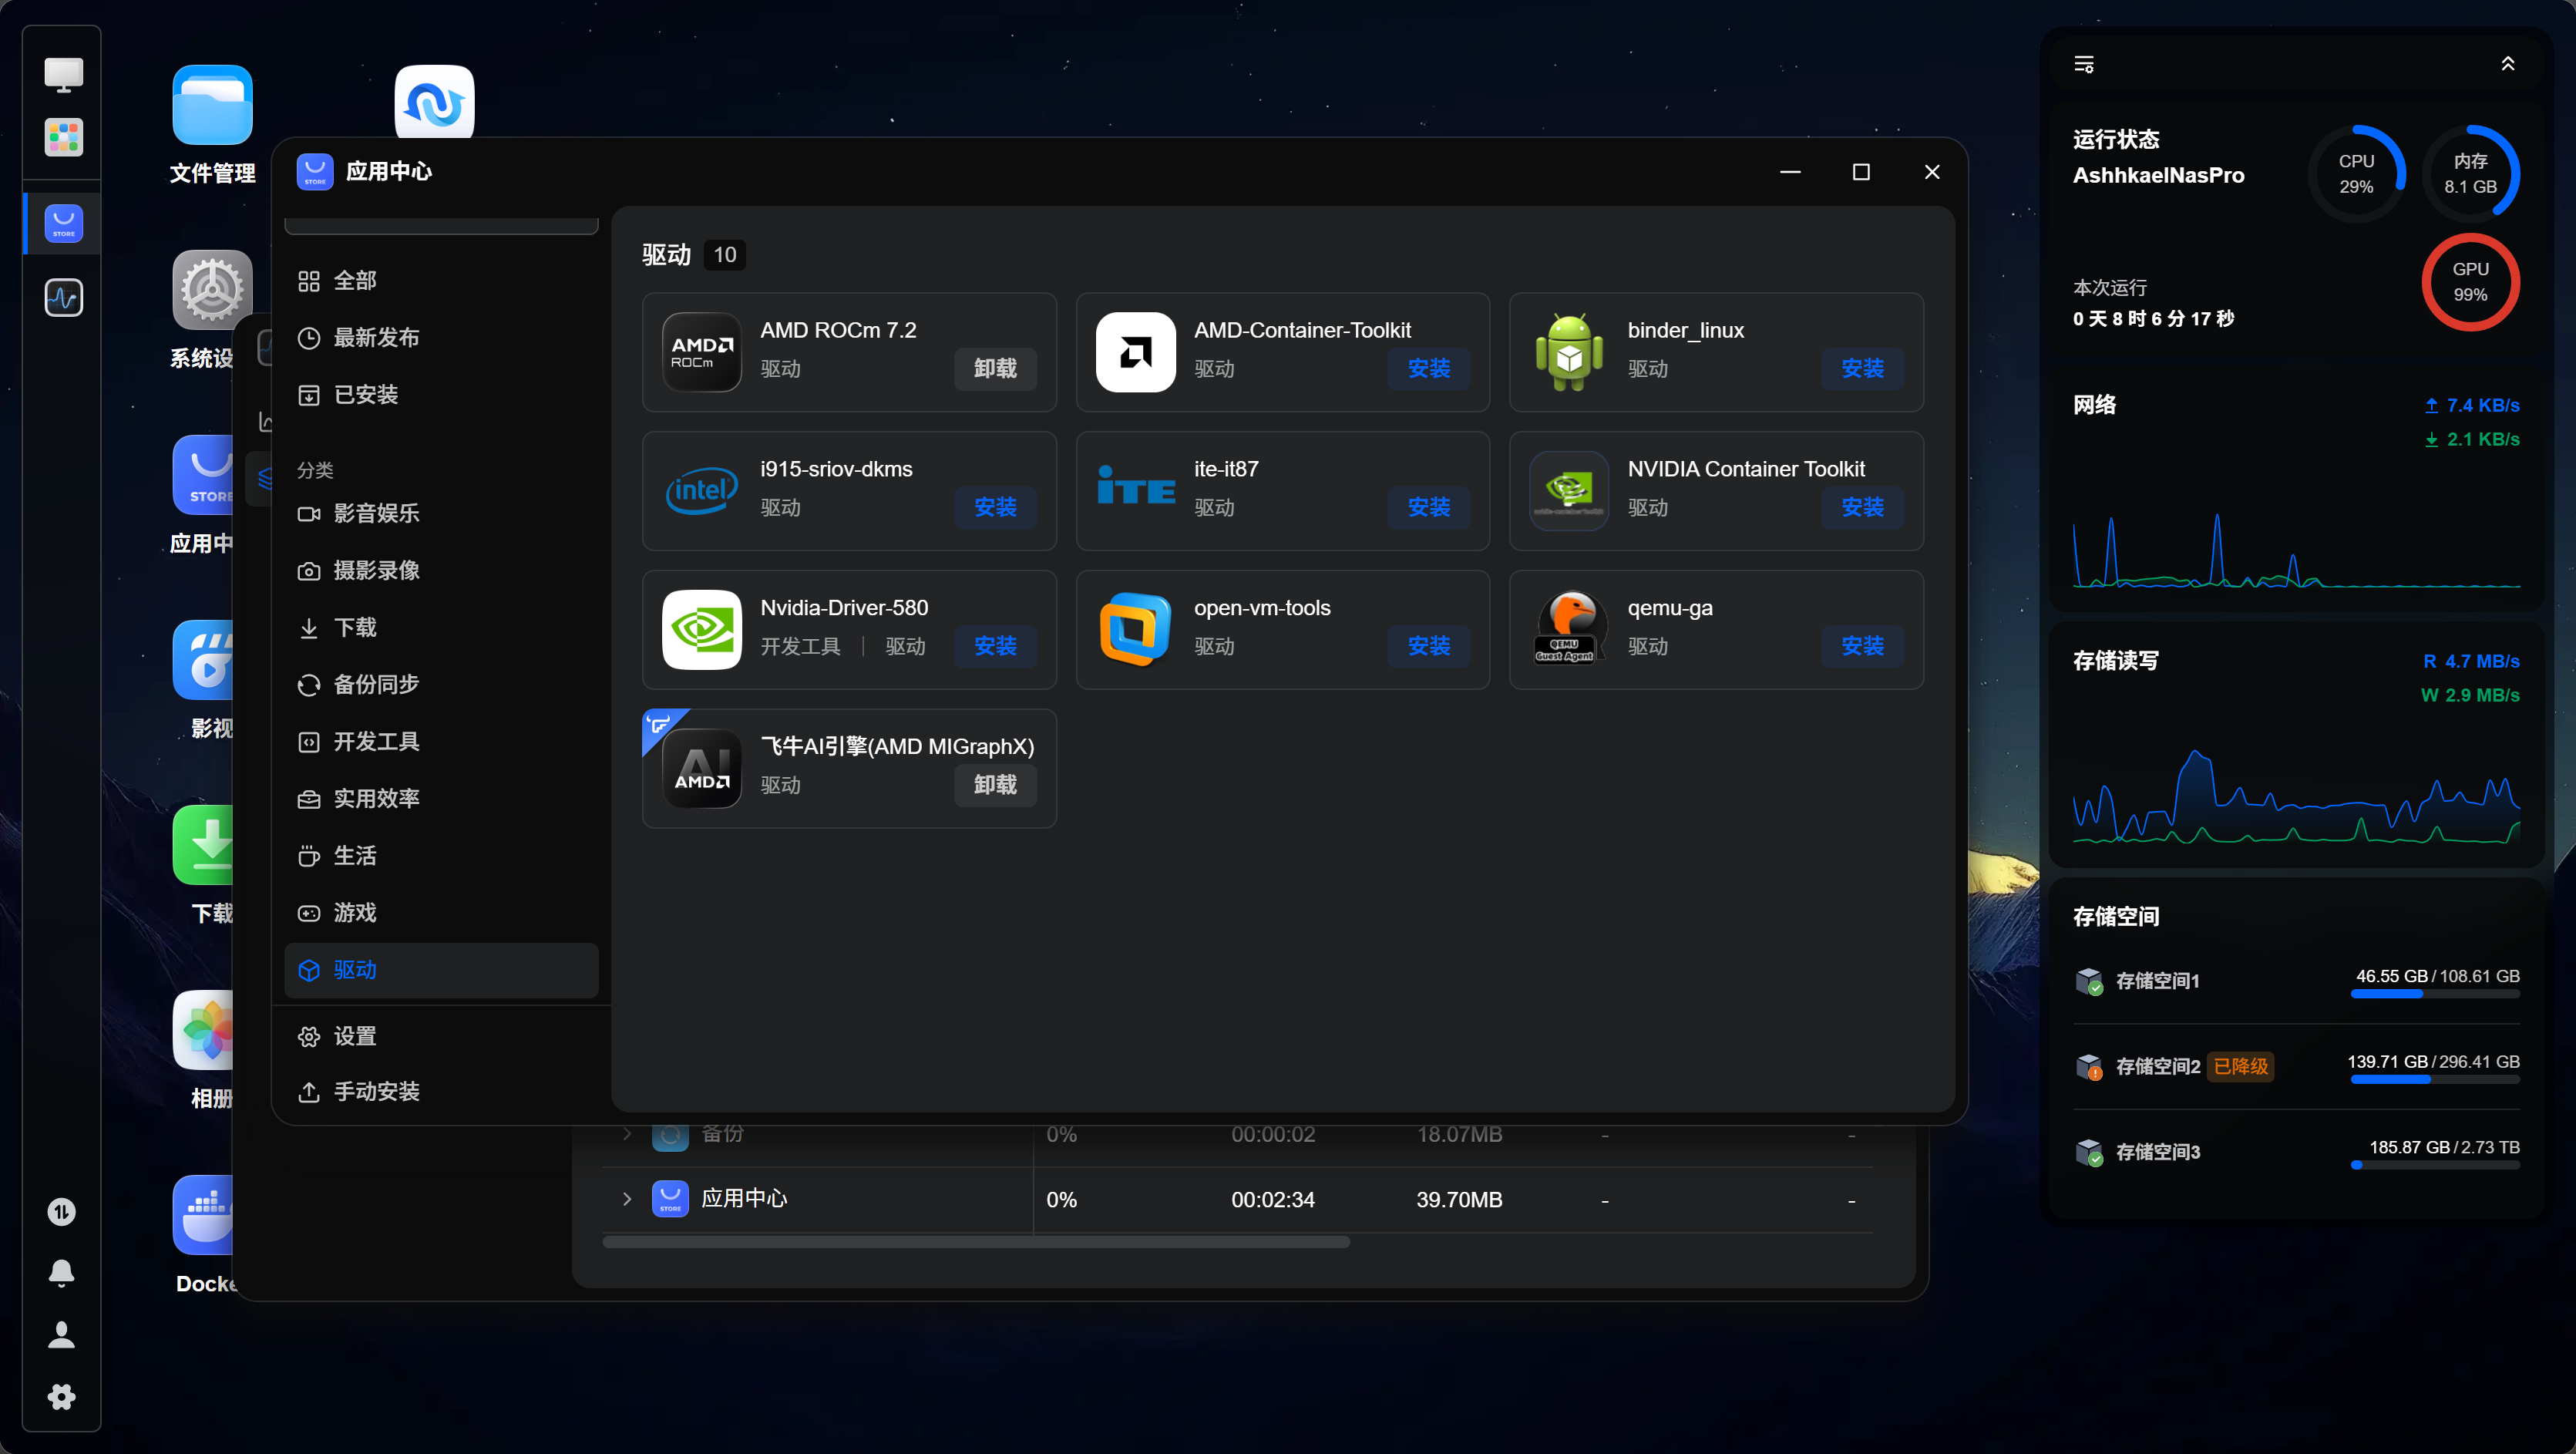This screenshot has width=2576, height=1454.
Task: Click the 存储空间3 usage bar
Action: tap(2435, 1165)
